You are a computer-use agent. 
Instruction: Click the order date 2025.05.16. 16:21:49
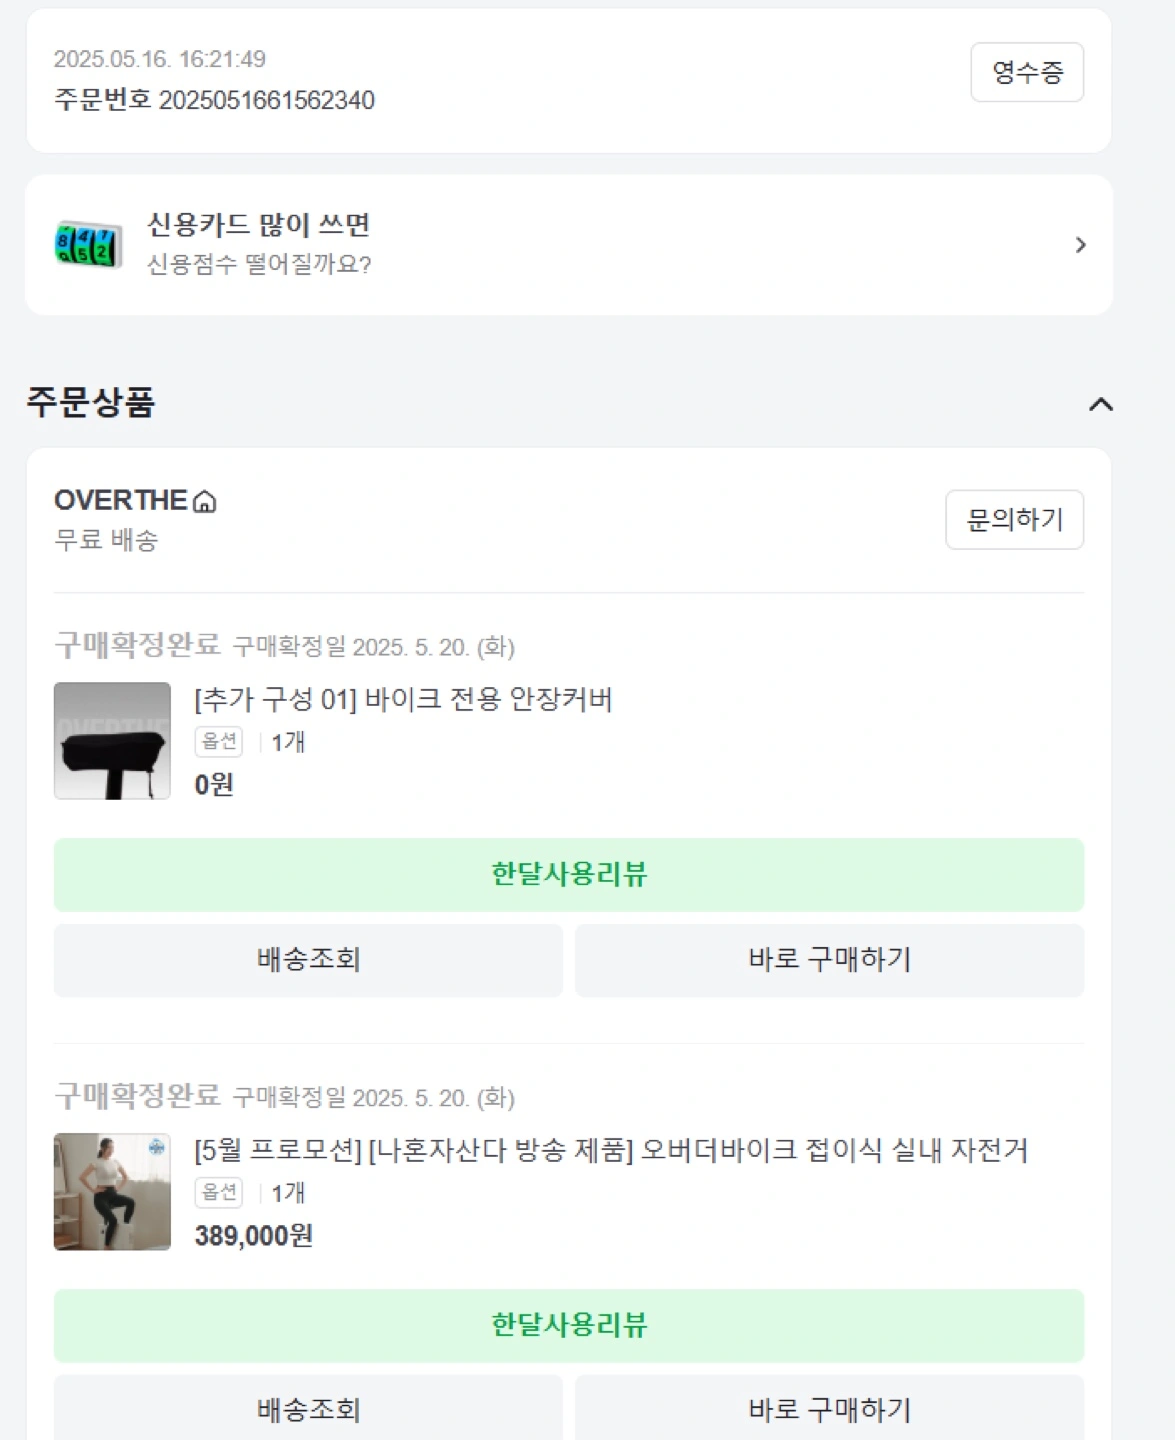tap(160, 59)
